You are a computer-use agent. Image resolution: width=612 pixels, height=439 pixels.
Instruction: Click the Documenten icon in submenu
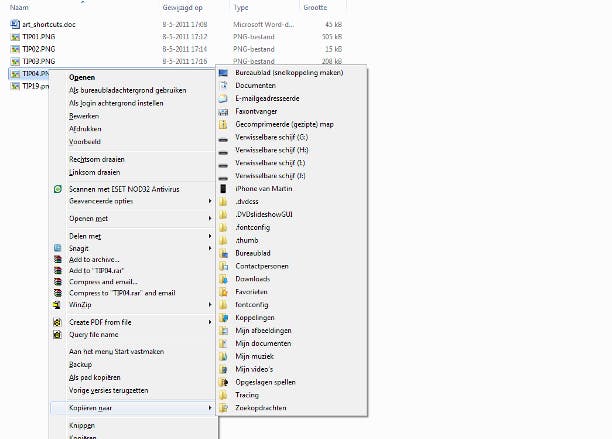(x=223, y=86)
